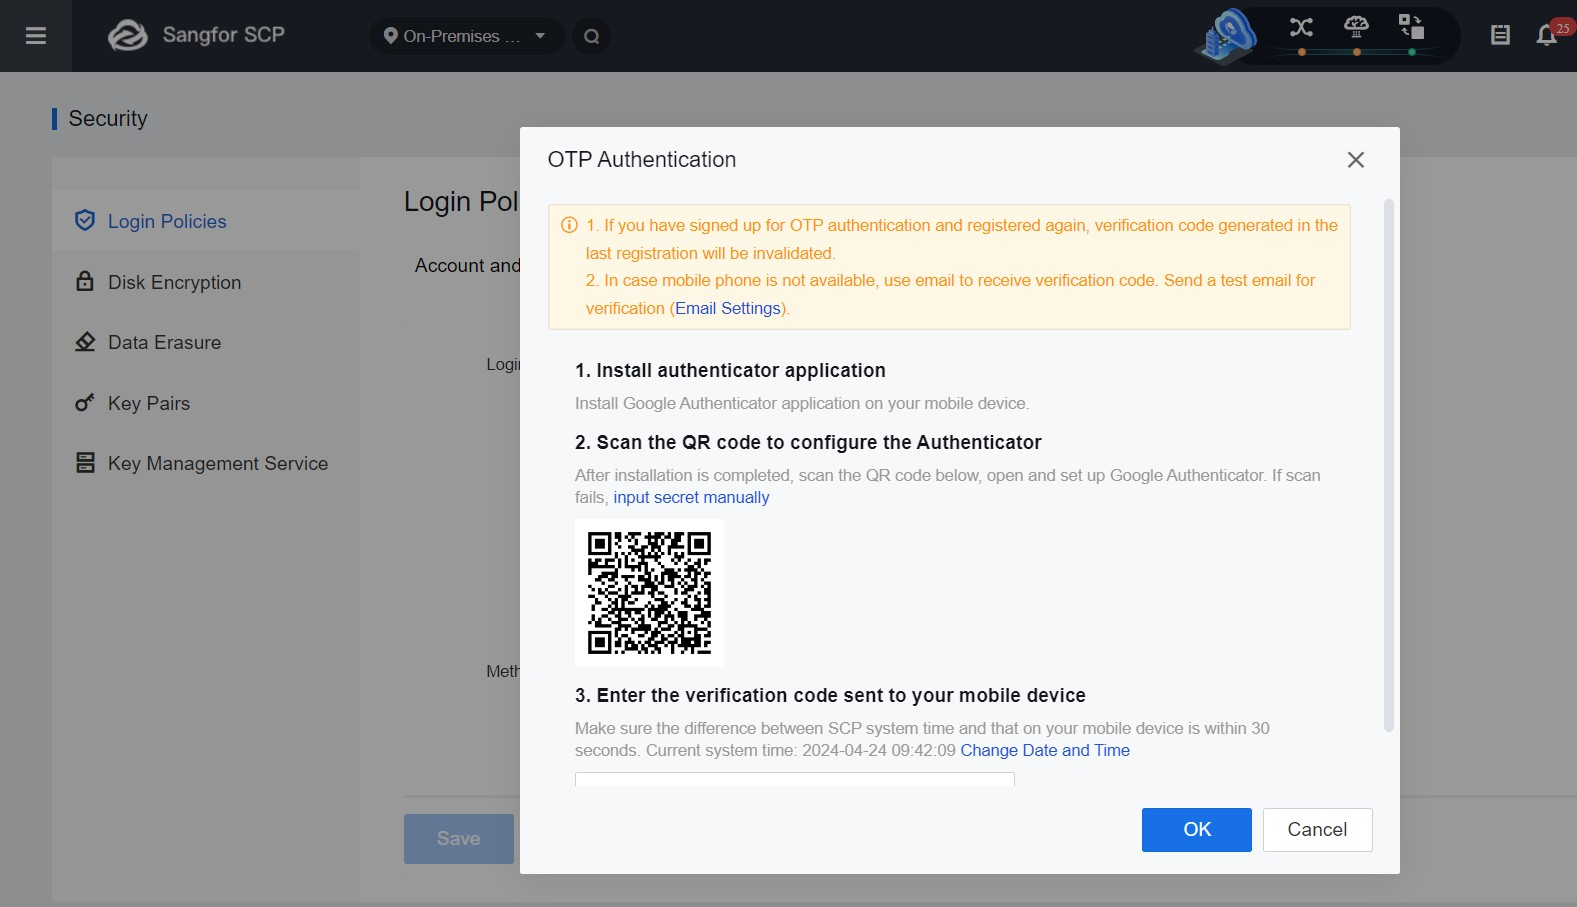The width and height of the screenshot is (1577, 907).
Task: Open the task list clipboard icon
Action: click(x=1500, y=36)
